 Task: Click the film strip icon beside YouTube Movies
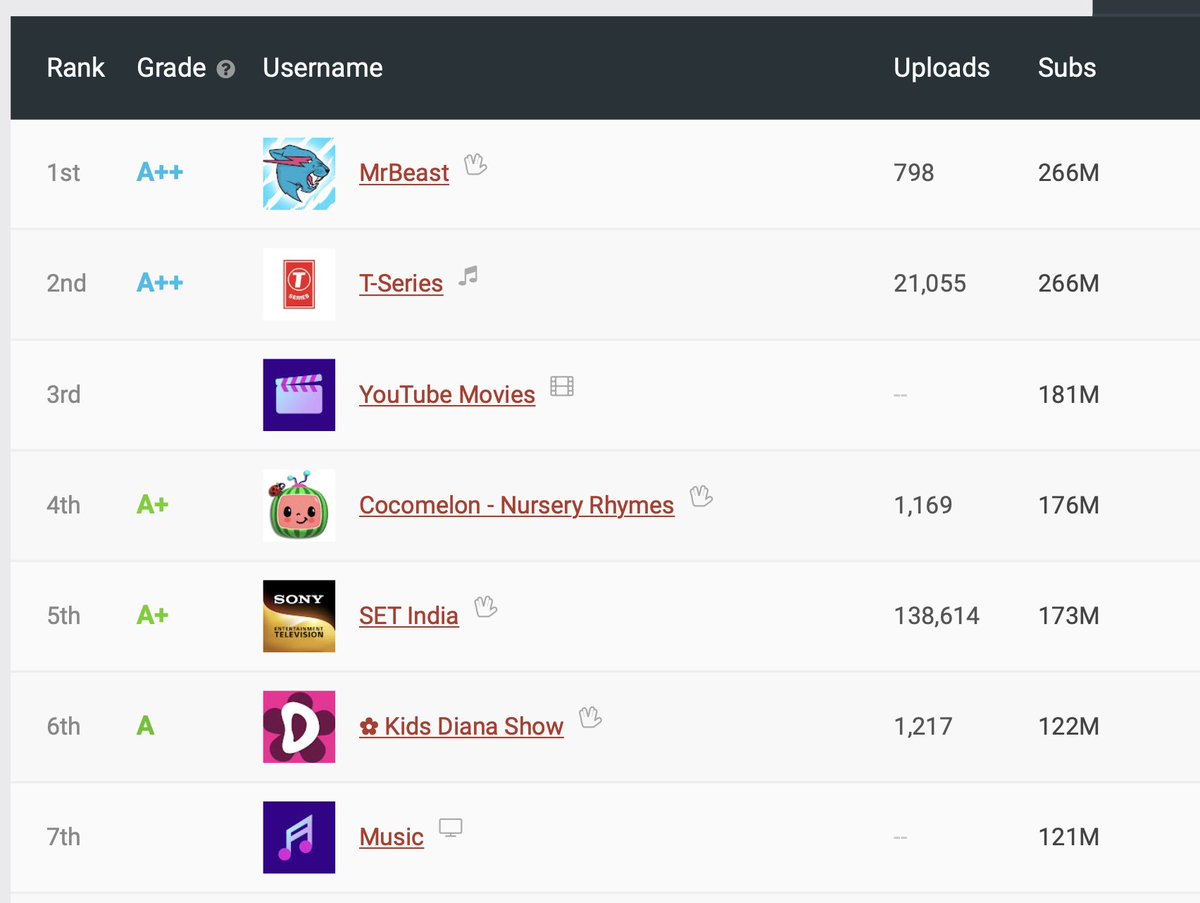[x=562, y=386]
